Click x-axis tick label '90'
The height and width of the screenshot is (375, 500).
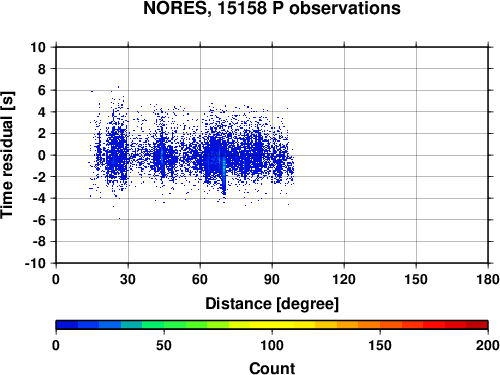point(272,279)
